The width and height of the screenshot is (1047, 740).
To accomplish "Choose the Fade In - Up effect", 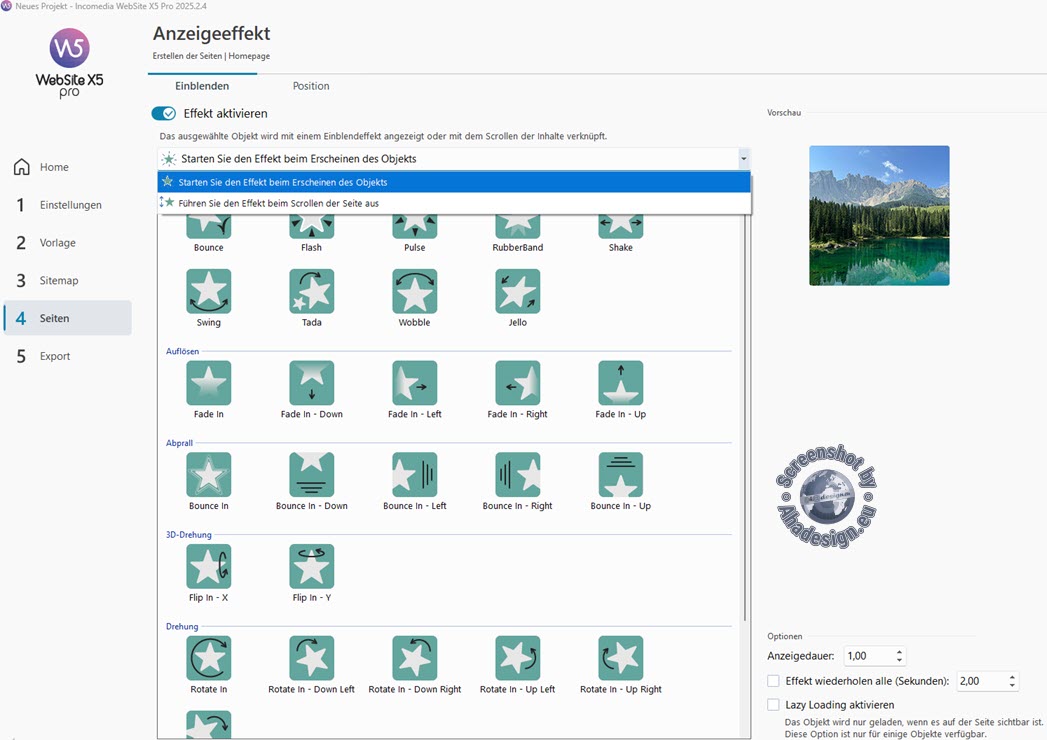I will pos(621,383).
